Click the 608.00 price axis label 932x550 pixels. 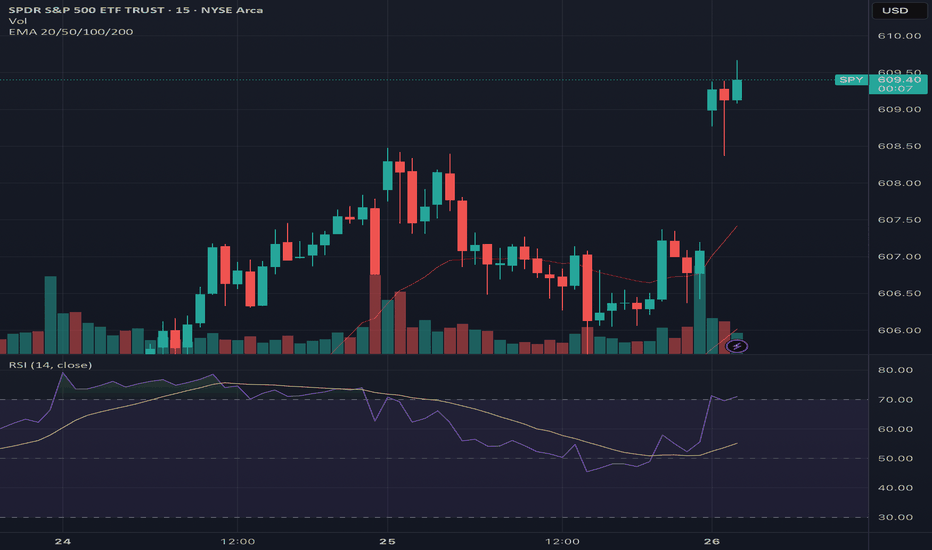pyautogui.click(x=899, y=183)
